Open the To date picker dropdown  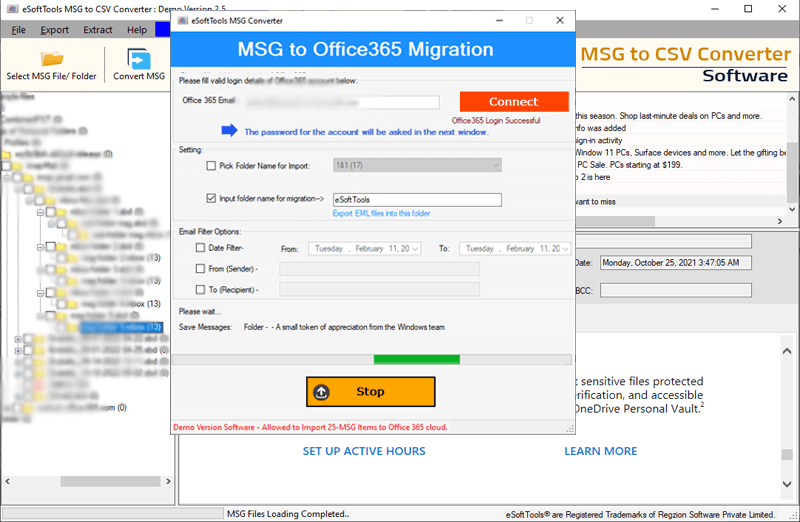tap(564, 248)
